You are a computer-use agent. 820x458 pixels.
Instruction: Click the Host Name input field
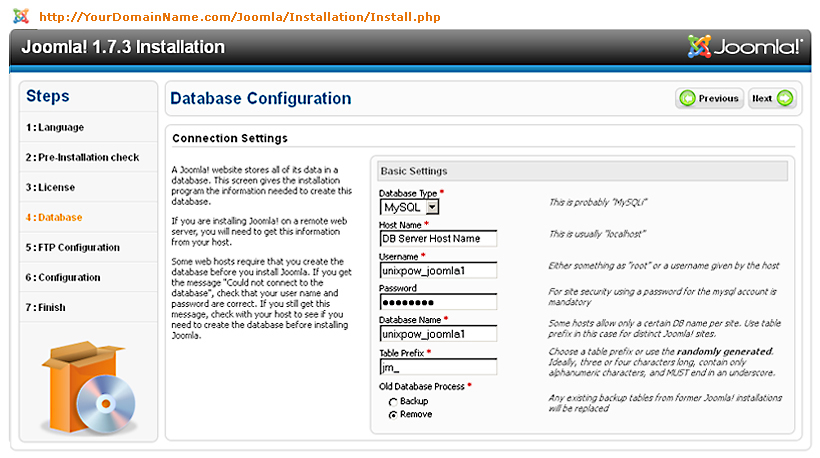click(438, 238)
